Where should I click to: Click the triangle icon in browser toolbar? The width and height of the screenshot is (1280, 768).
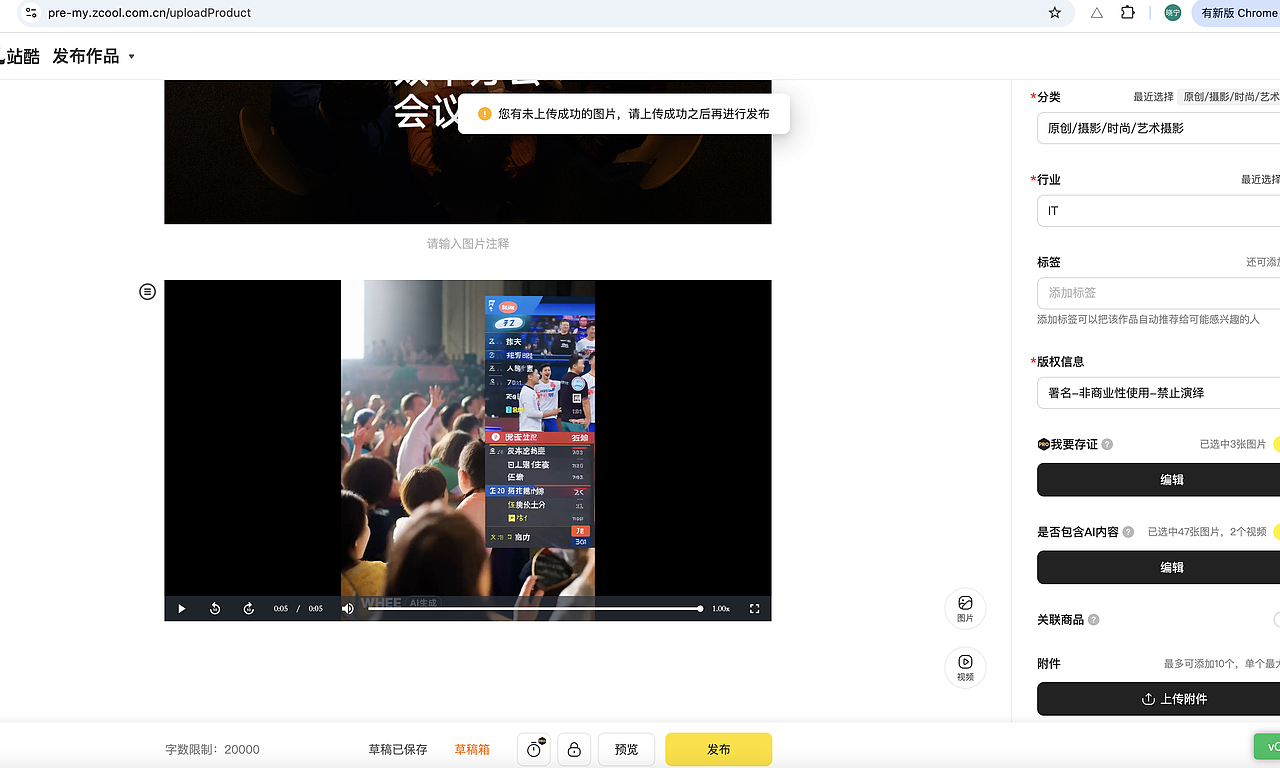tap(1097, 13)
